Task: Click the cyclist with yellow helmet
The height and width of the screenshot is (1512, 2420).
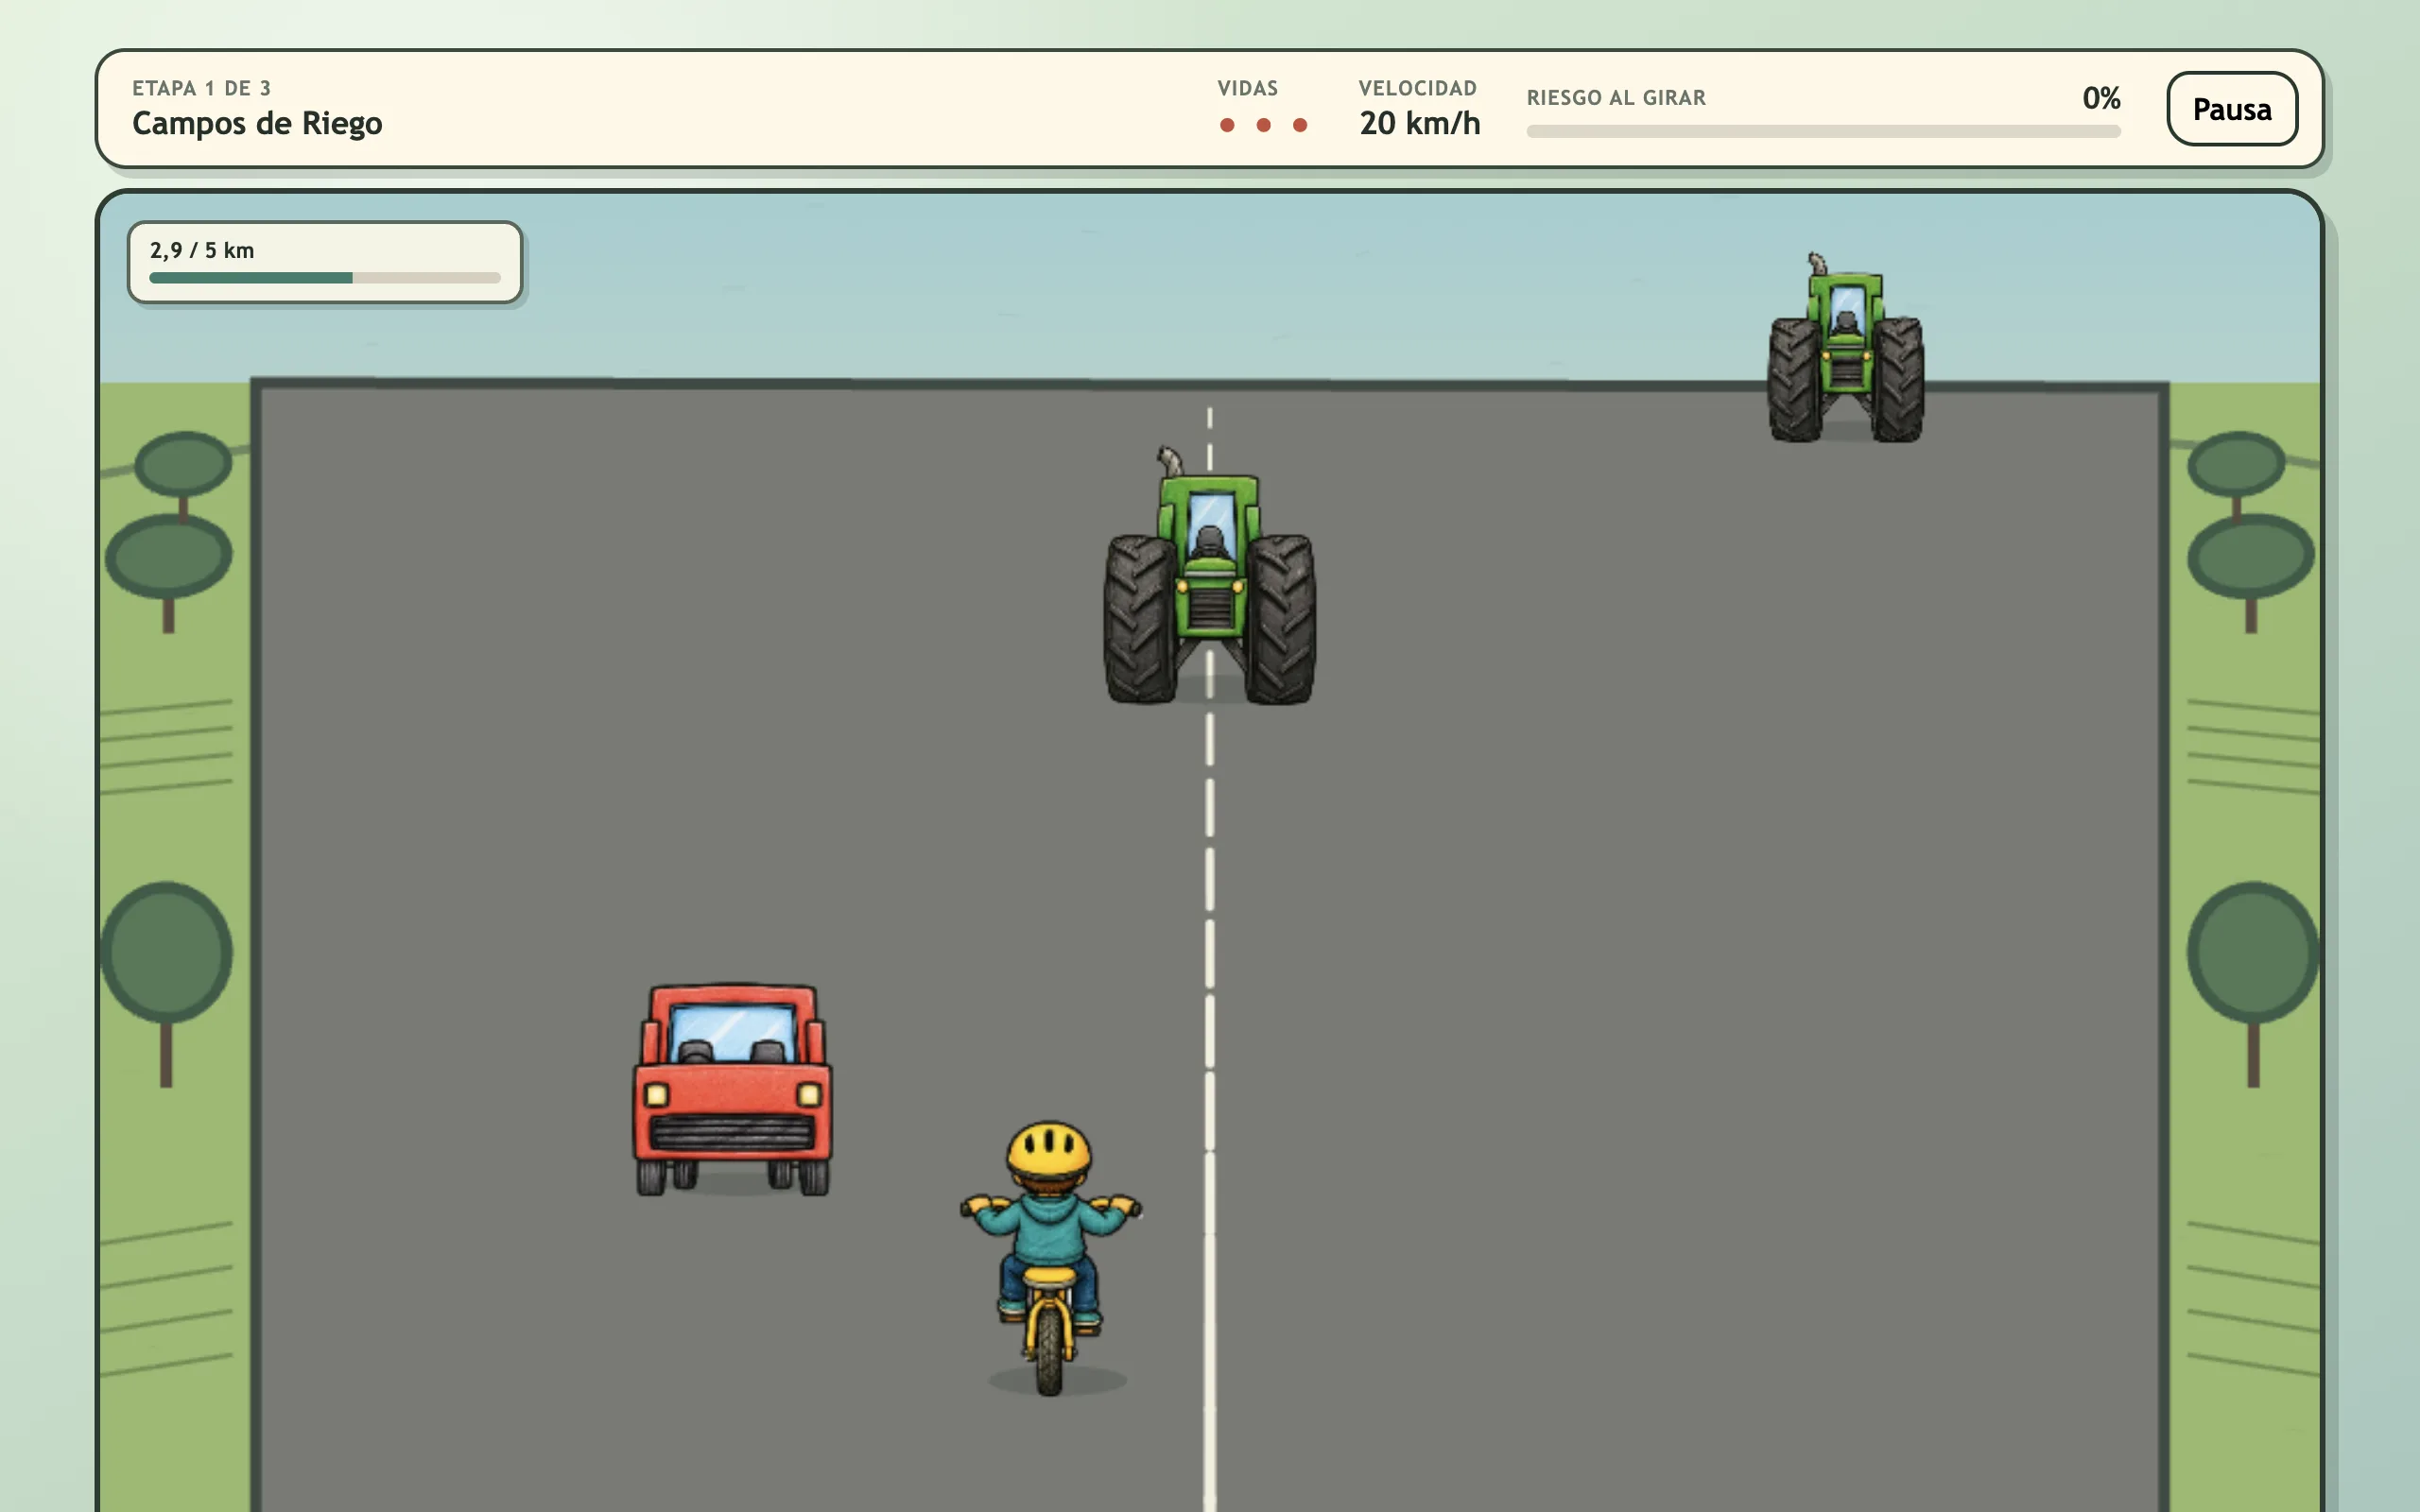Action: [x=1050, y=1258]
